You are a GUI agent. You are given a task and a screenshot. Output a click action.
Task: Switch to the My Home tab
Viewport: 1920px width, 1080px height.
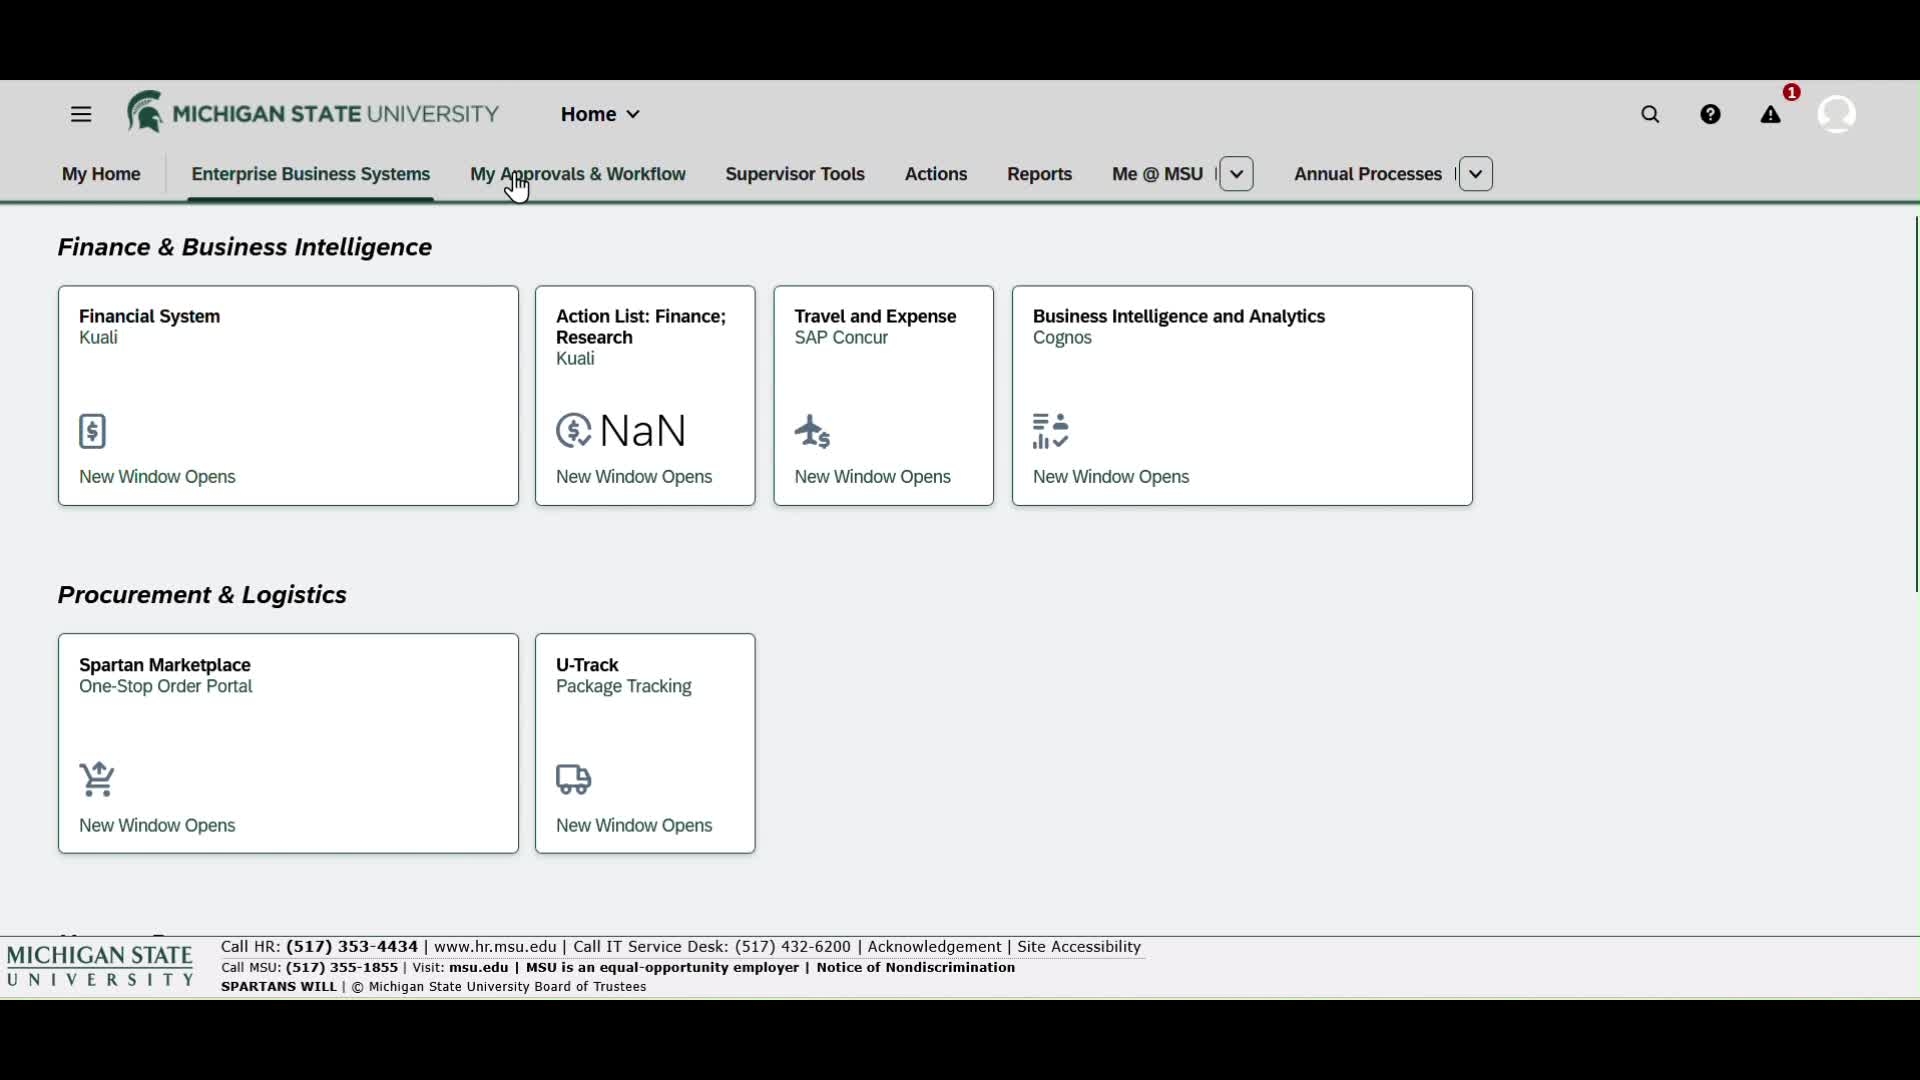[101, 175]
